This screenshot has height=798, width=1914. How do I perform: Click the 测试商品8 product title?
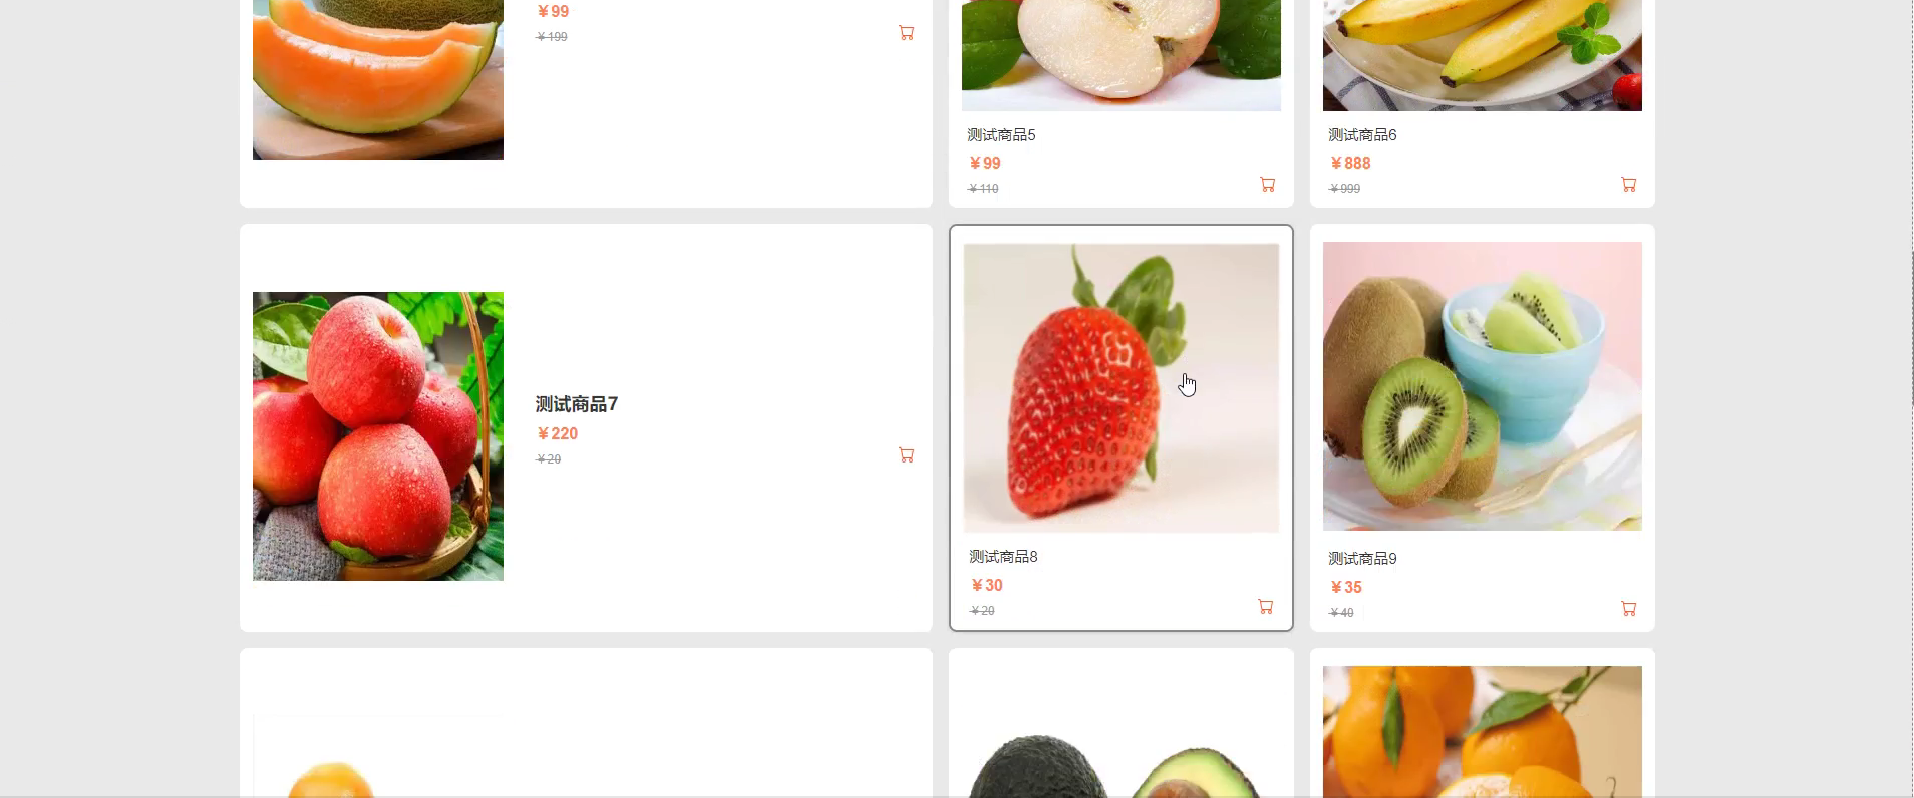pyautogui.click(x=1003, y=557)
